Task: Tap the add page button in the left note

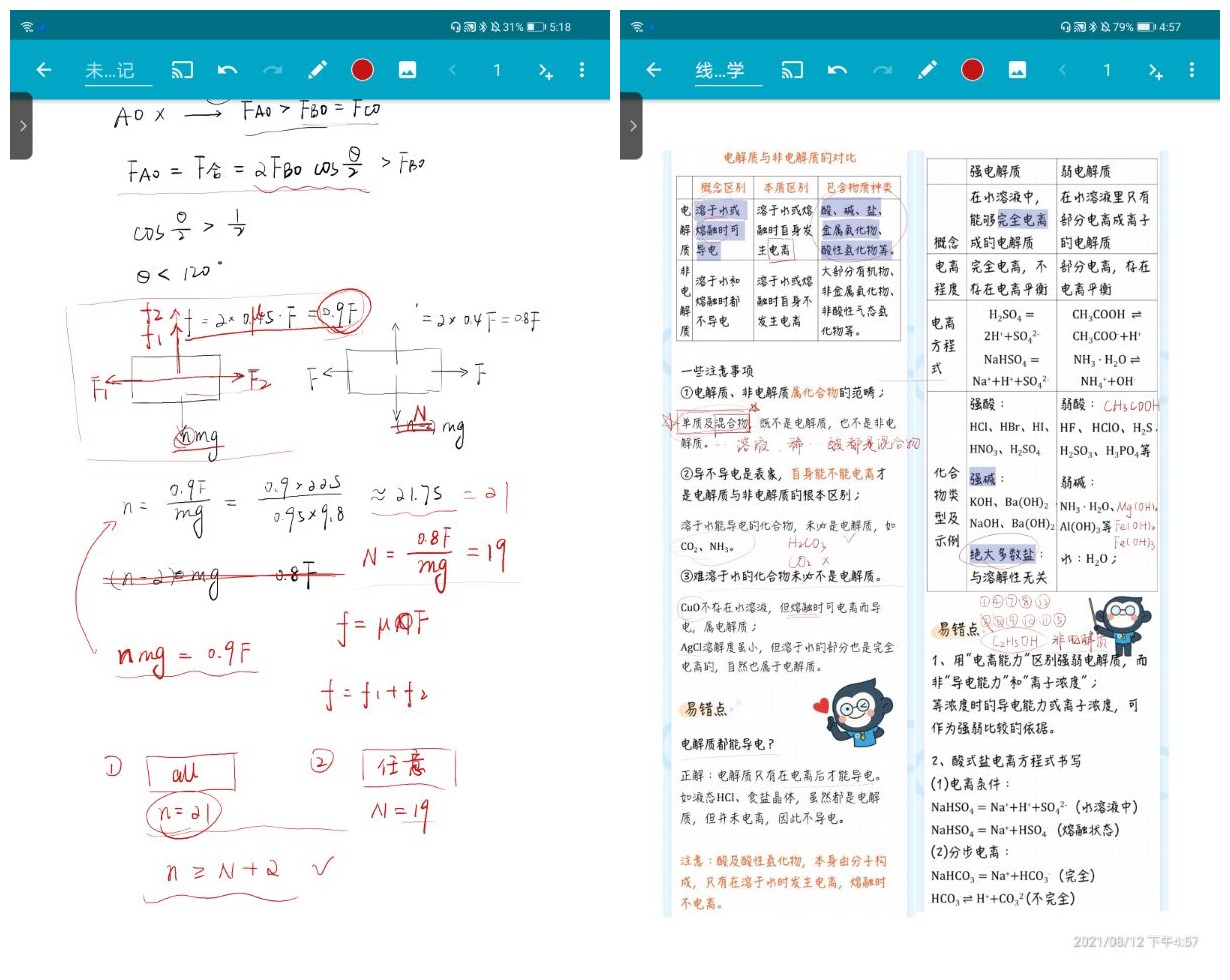Action: pos(543,72)
